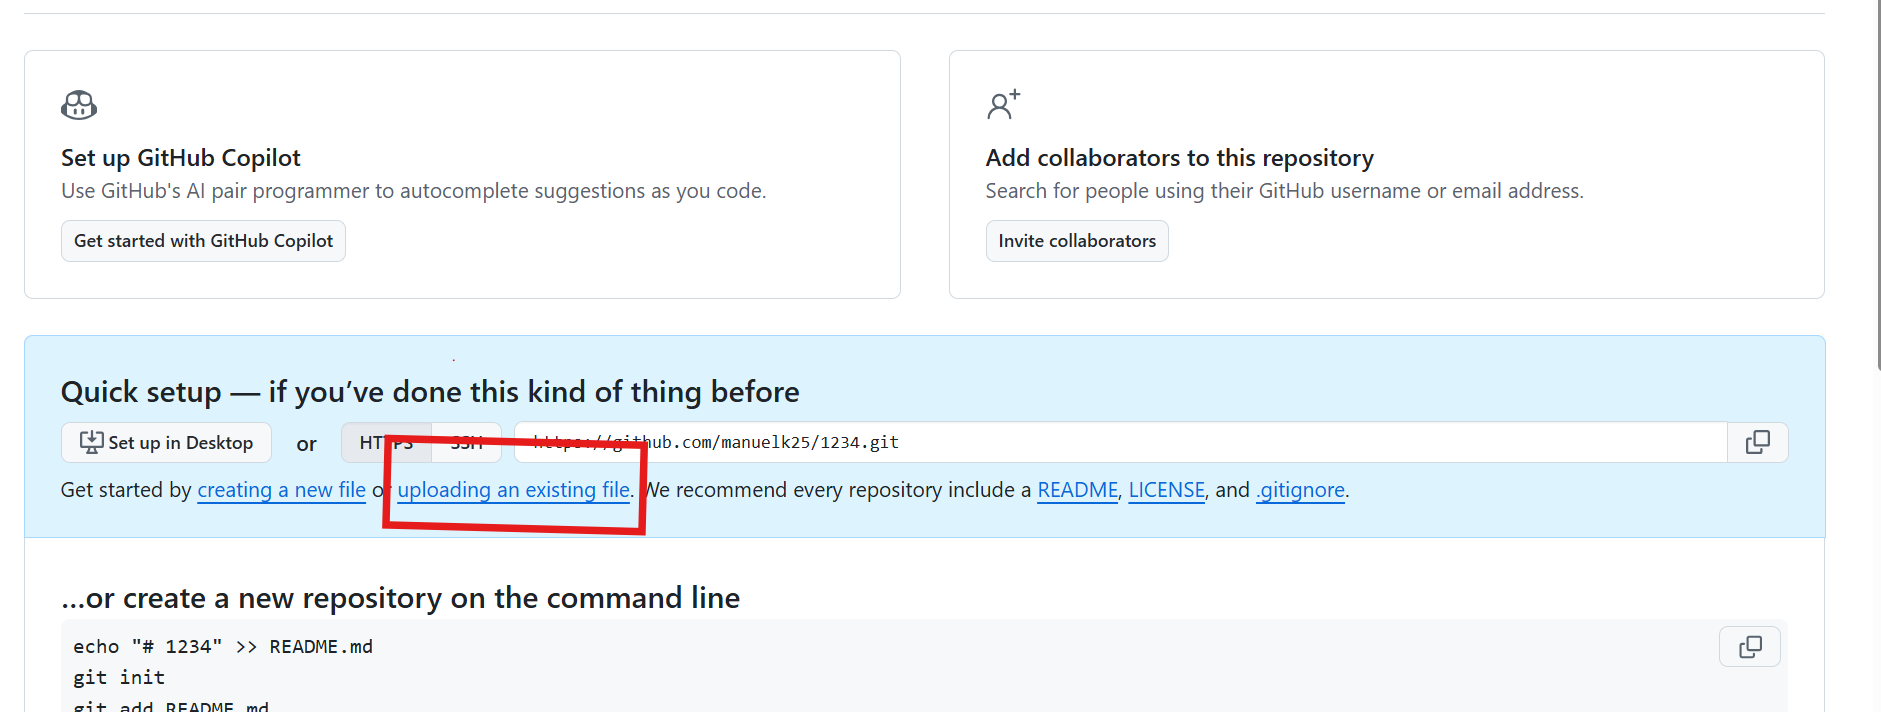This screenshot has width=1881, height=712.
Task: Click the Copilot description text about AI pair programmer
Action: 413,191
